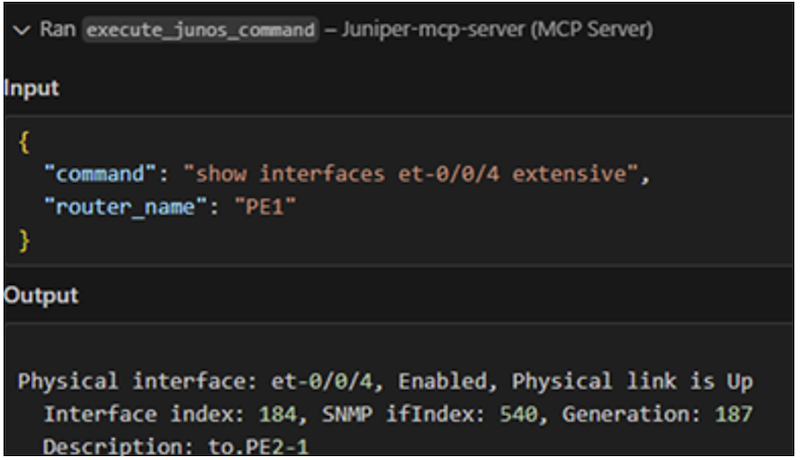Click the word Ran in header
Image resolution: width=800 pixels, height=460 pixels.
[58, 30]
